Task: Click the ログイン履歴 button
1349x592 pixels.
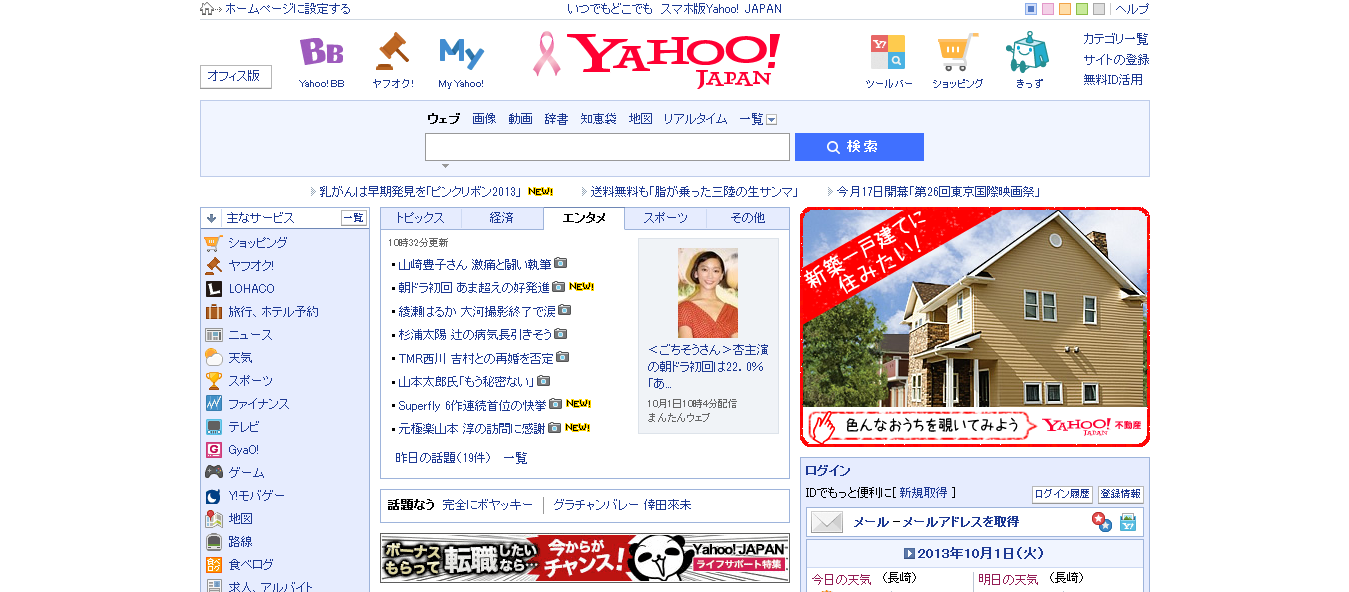Action: point(1062,494)
